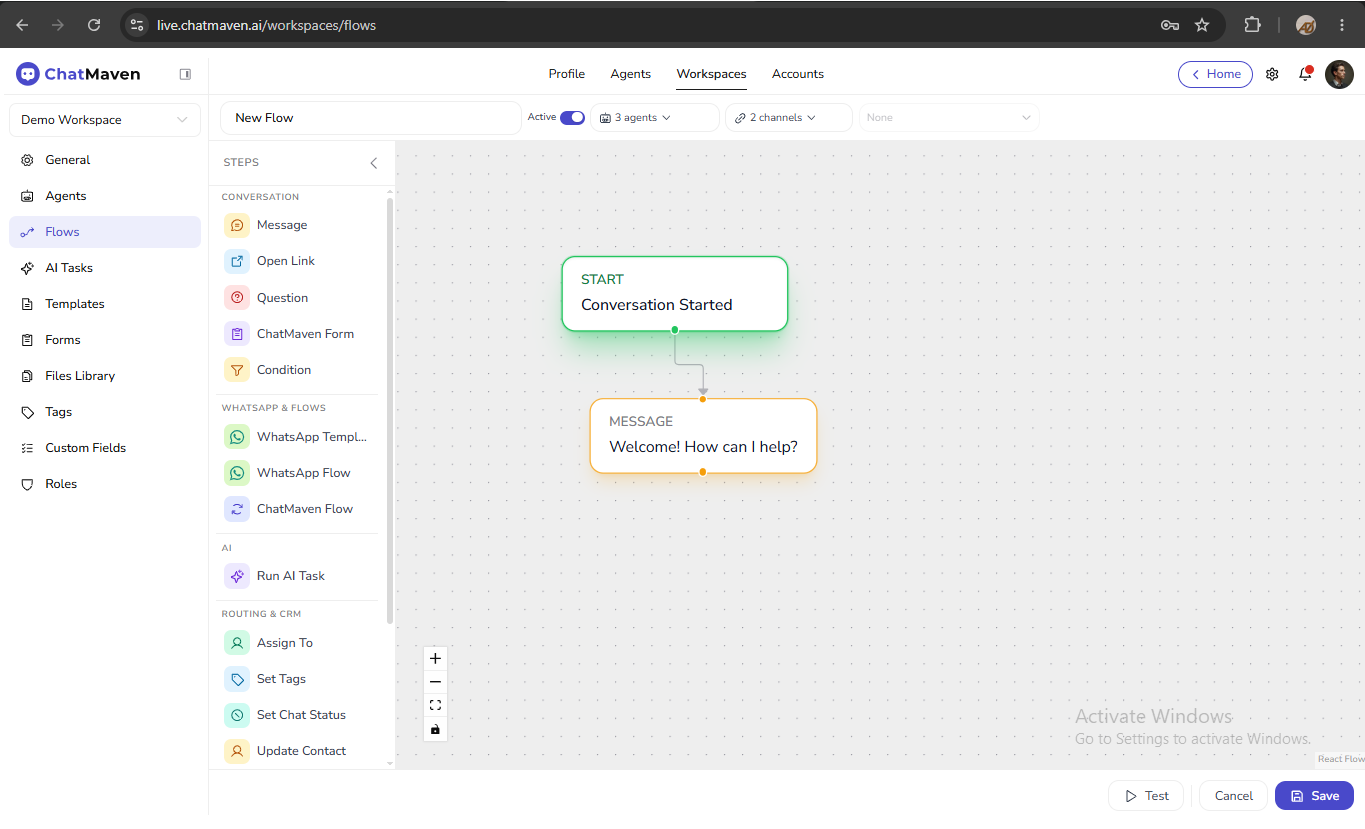Zoom in on the flow canvas
This screenshot has height=829, width=1365.
tap(435, 659)
